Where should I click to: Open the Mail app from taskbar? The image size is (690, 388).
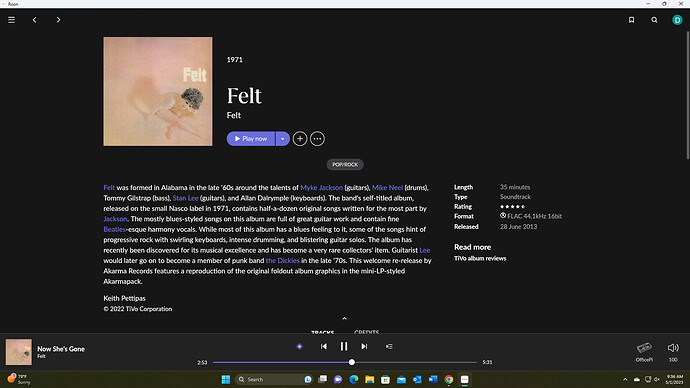click(401, 379)
